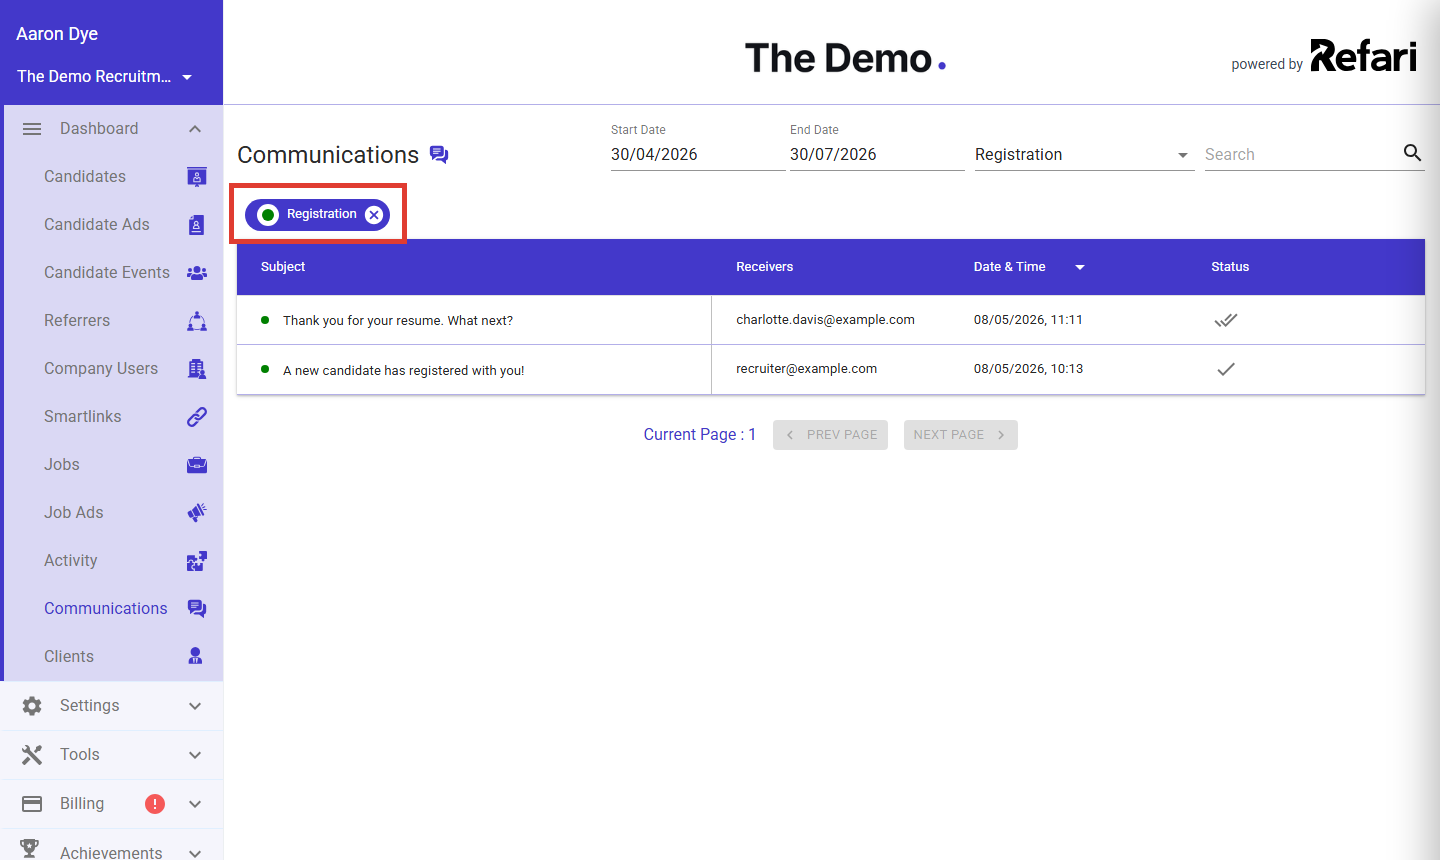Image resolution: width=1440 pixels, height=860 pixels.
Task: Open the Job Ads page link
Action: (x=74, y=513)
